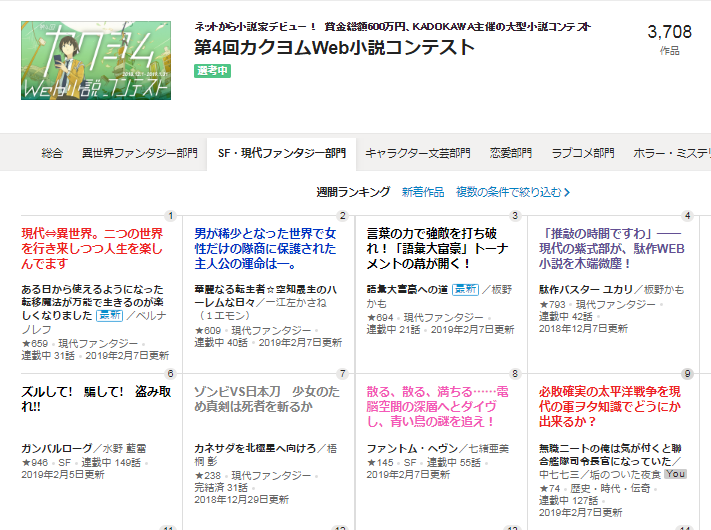
Task: Open novel 華麗なる転生者☆空知晟生のハーレムな日々
Action: coord(265,296)
